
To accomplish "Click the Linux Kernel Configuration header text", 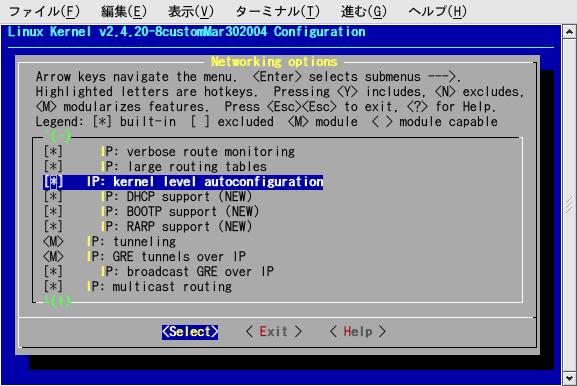I will 187,32.
